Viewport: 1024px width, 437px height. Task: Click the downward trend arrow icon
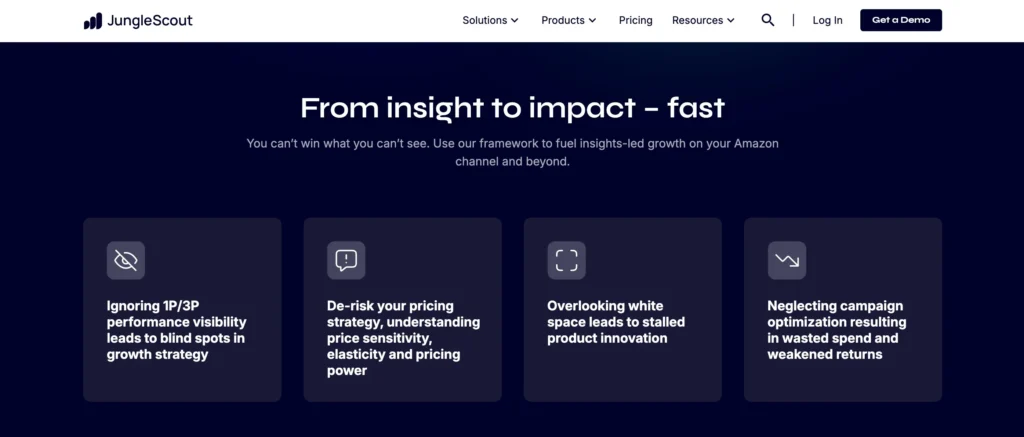(x=787, y=260)
